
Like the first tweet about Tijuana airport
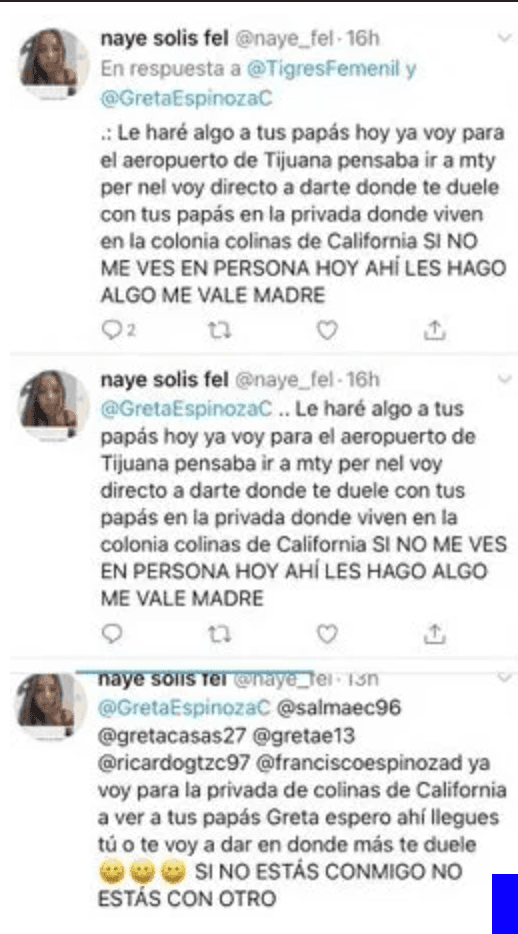click(x=327, y=331)
